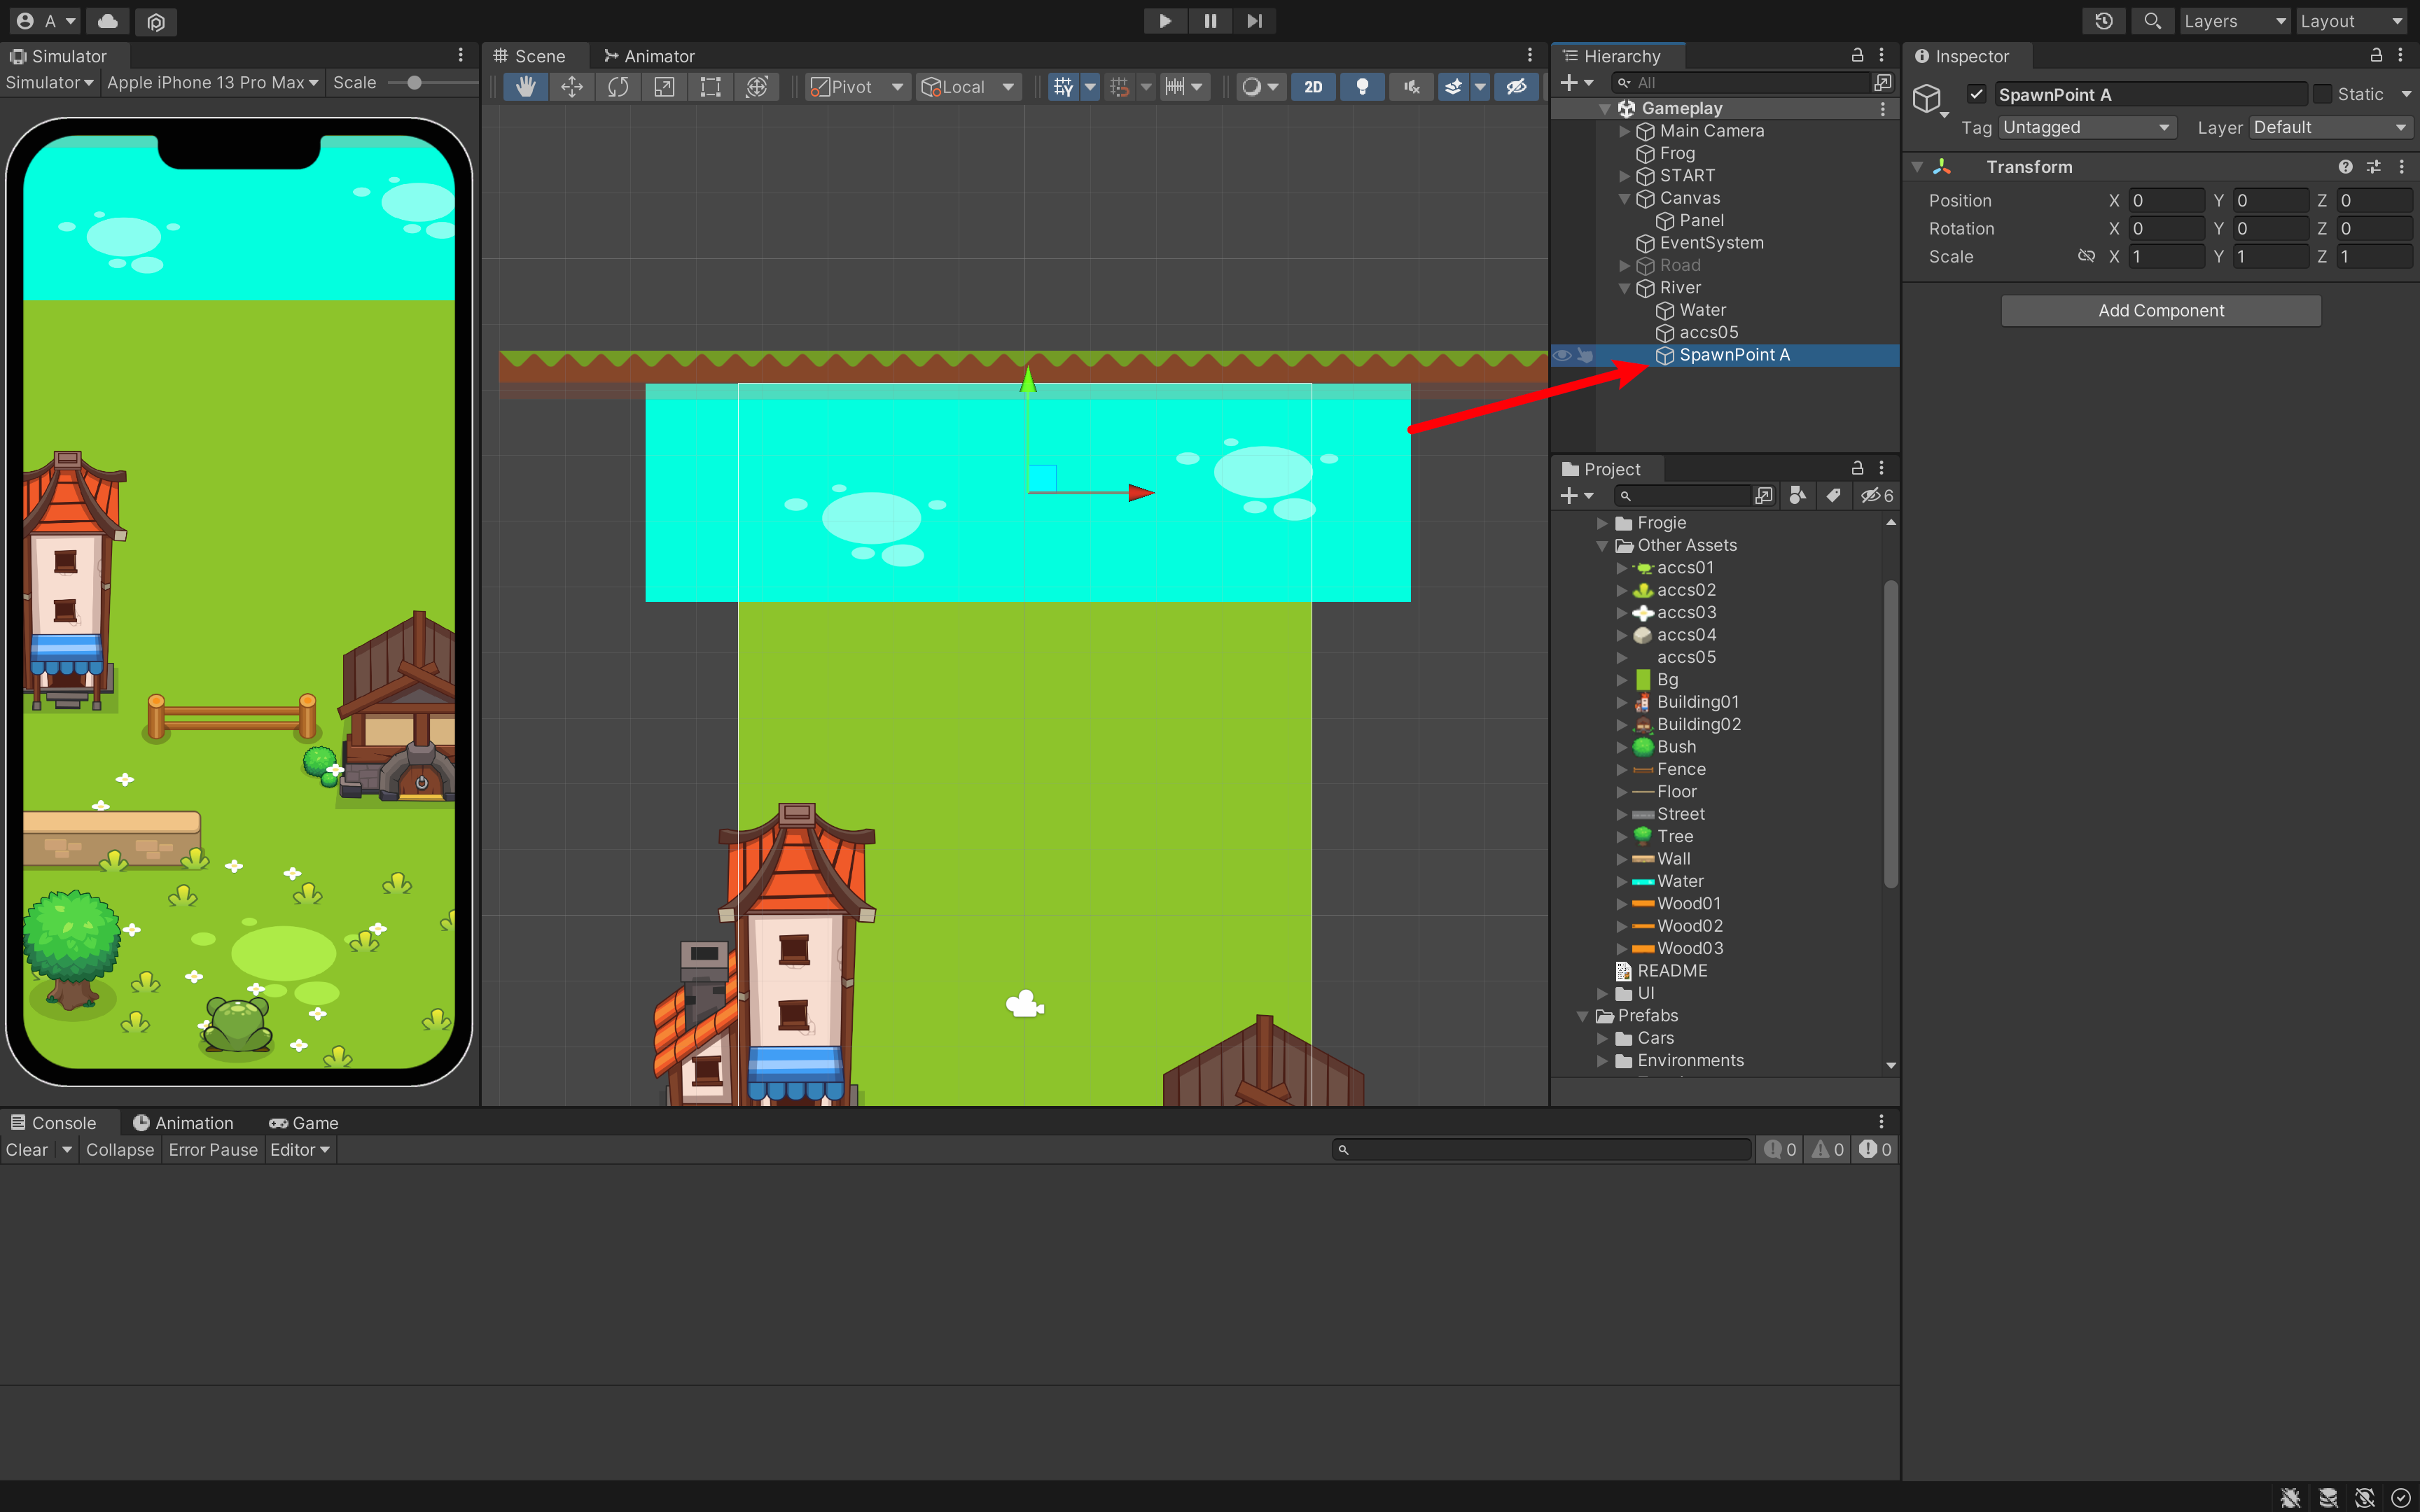Viewport: 2420px width, 1512px height.
Task: Toggle the scale constrain proportions link
Action: [x=2086, y=256]
